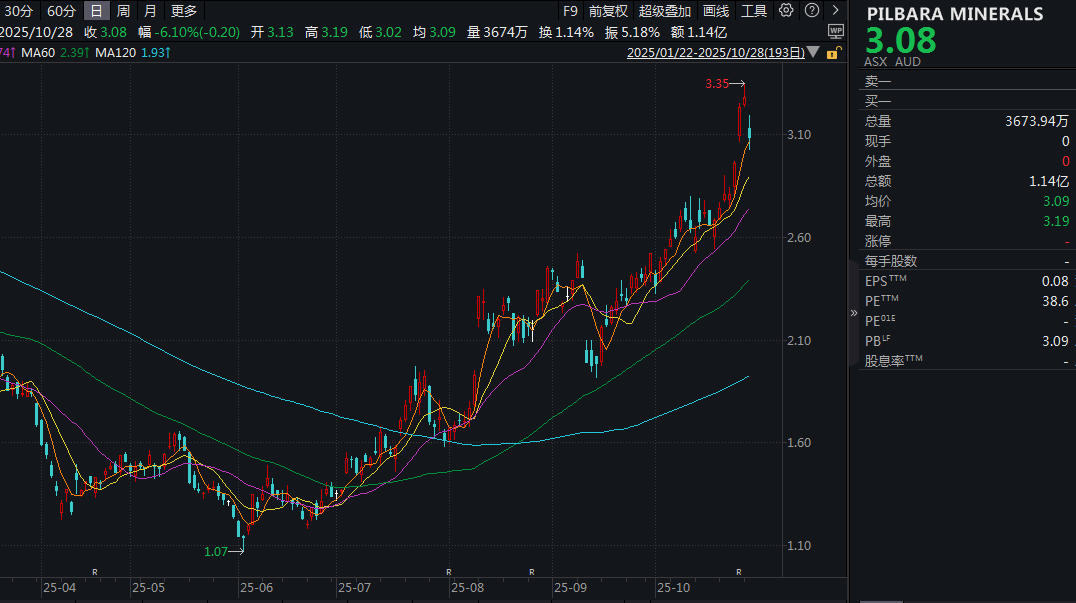
Task: Select the 日 daily chart tab
Action: (96, 11)
